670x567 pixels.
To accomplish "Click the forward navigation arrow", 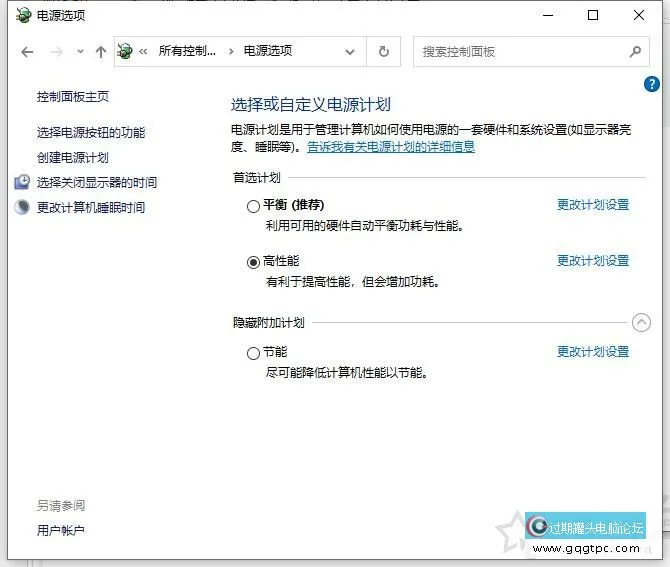I will click(56, 52).
